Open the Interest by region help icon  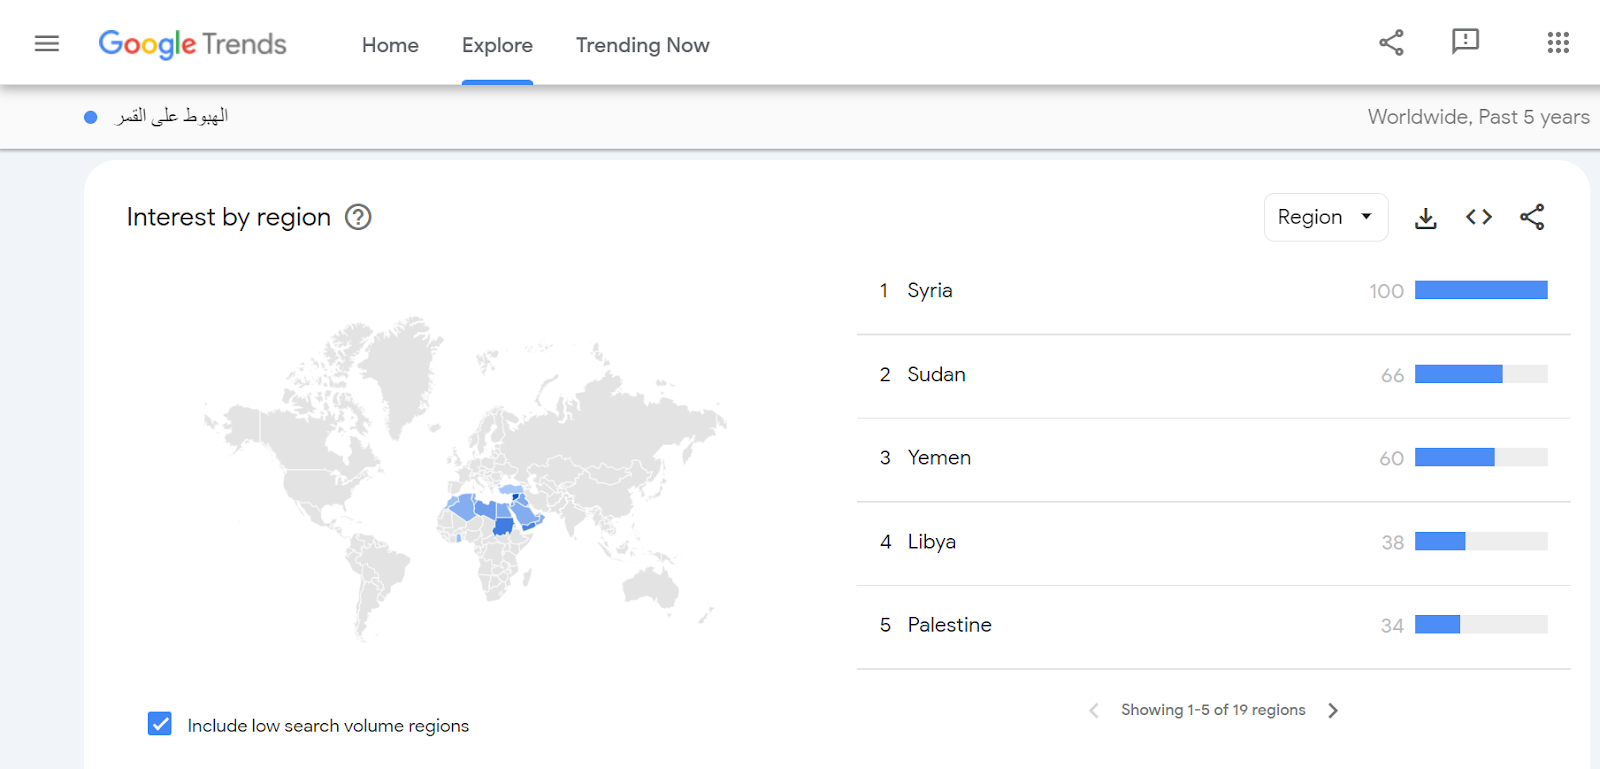tap(358, 217)
